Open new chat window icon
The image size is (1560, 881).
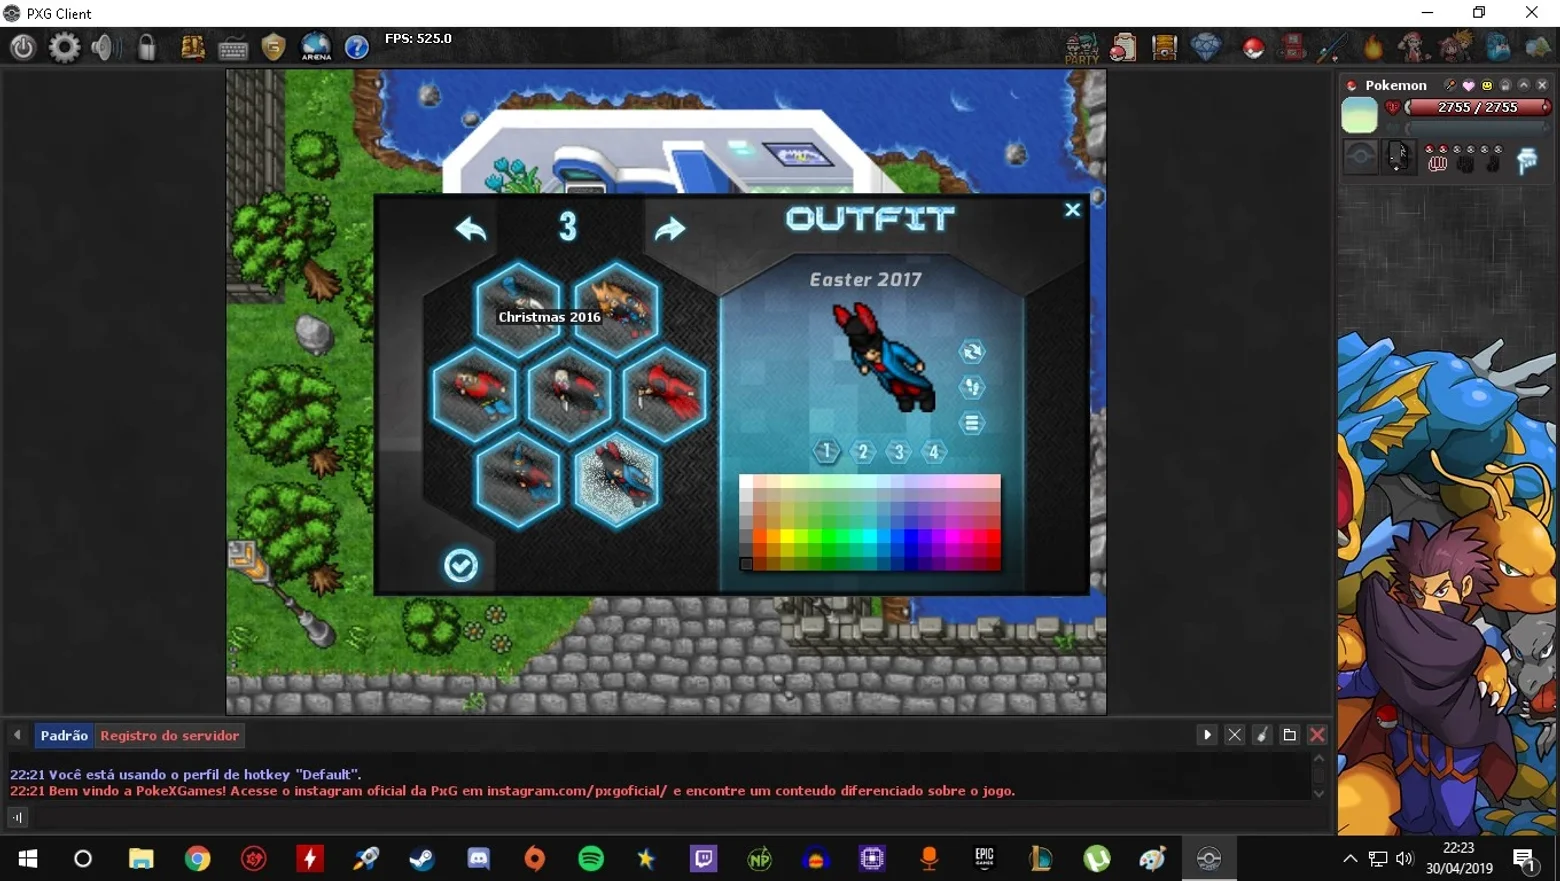coord(1290,735)
